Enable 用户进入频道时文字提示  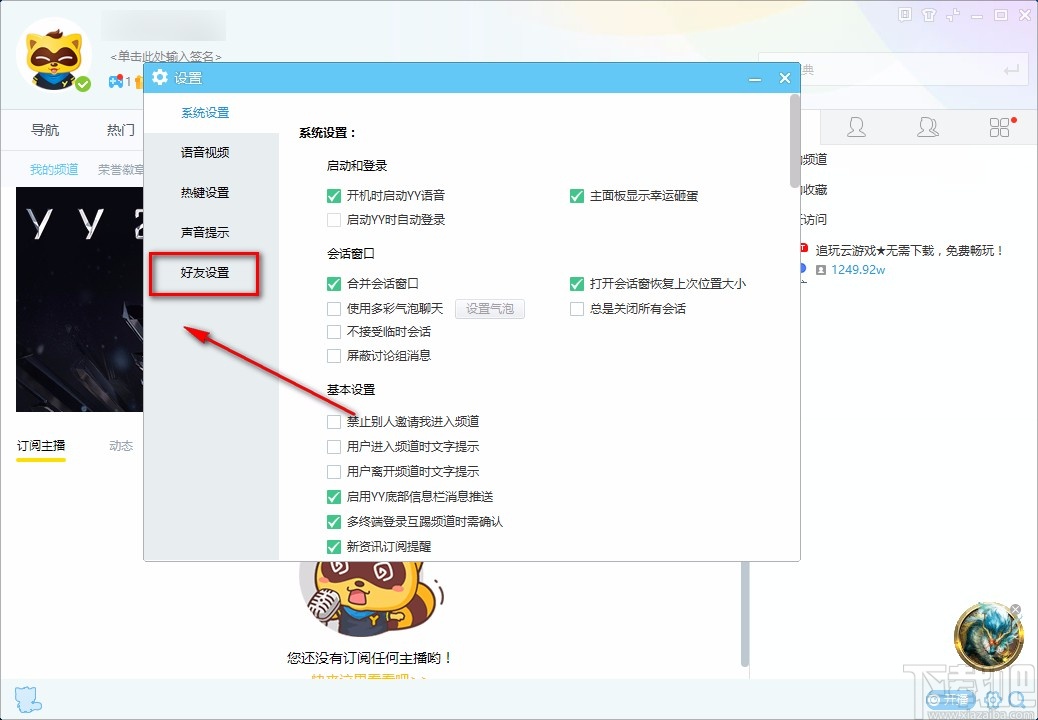coord(334,447)
